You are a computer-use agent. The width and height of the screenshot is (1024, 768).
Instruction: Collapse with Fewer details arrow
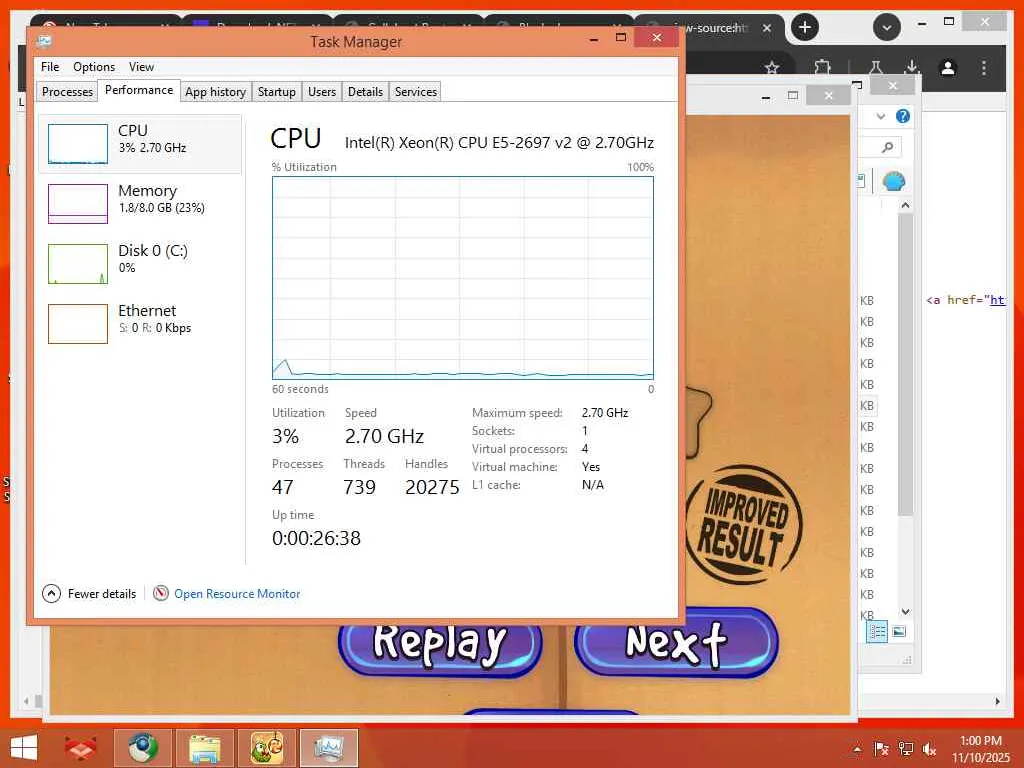51,594
